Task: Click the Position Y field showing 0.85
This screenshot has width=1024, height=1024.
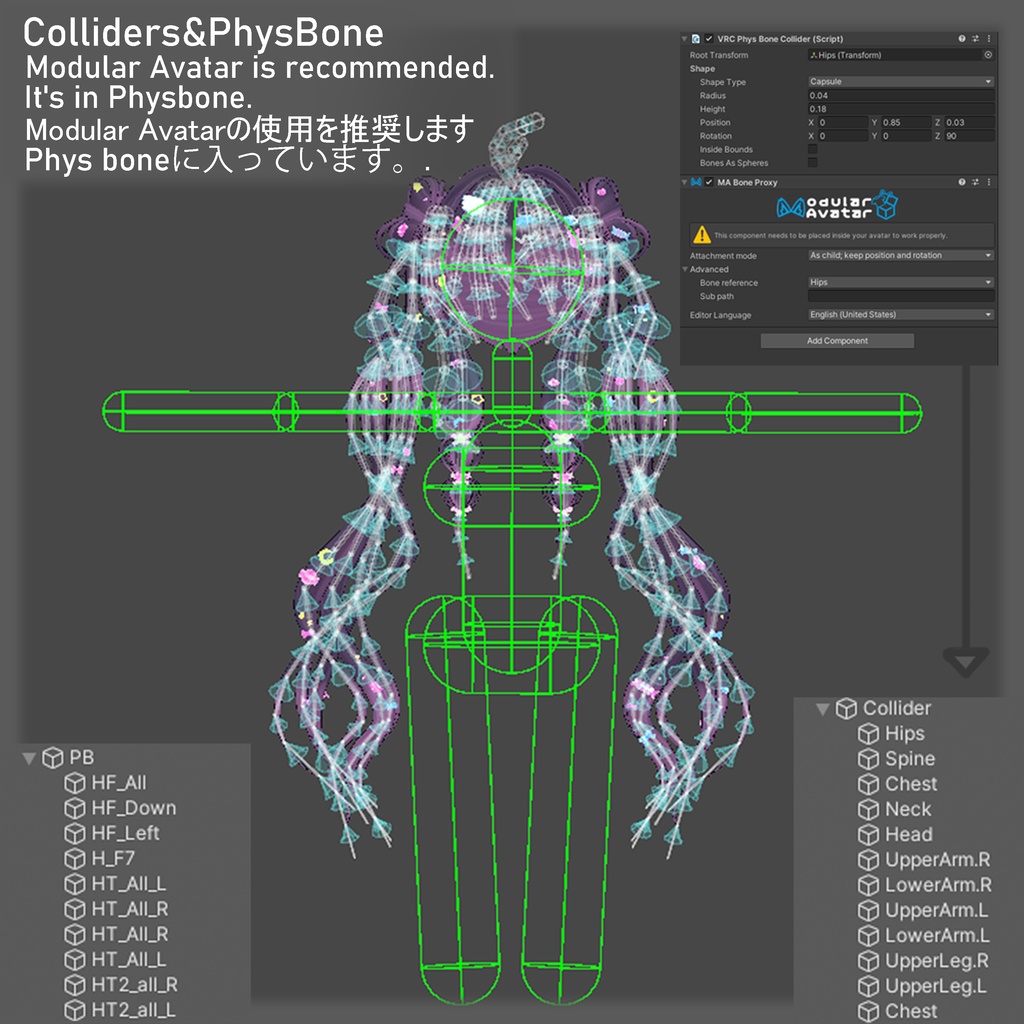Action: click(x=906, y=123)
